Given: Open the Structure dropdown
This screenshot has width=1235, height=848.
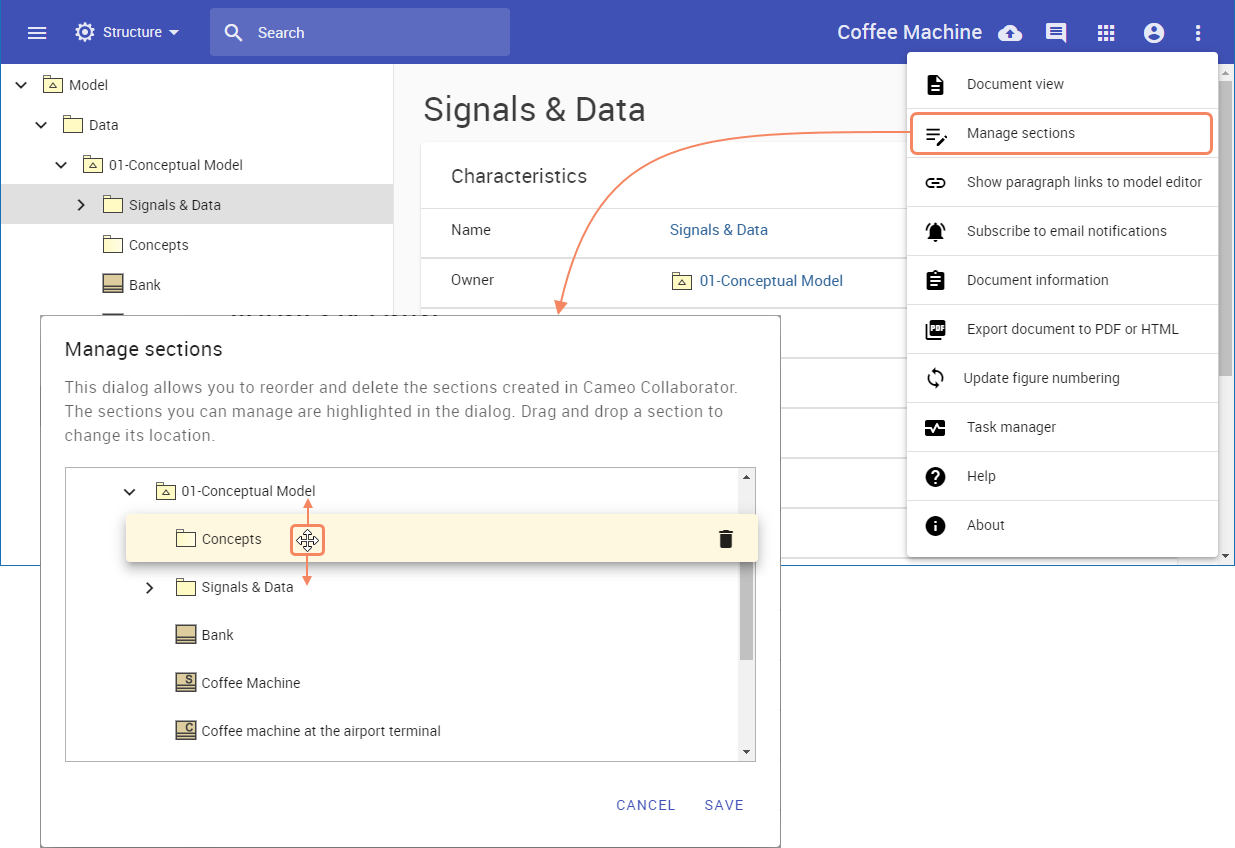Looking at the screenshot, I should pos(128,33).
